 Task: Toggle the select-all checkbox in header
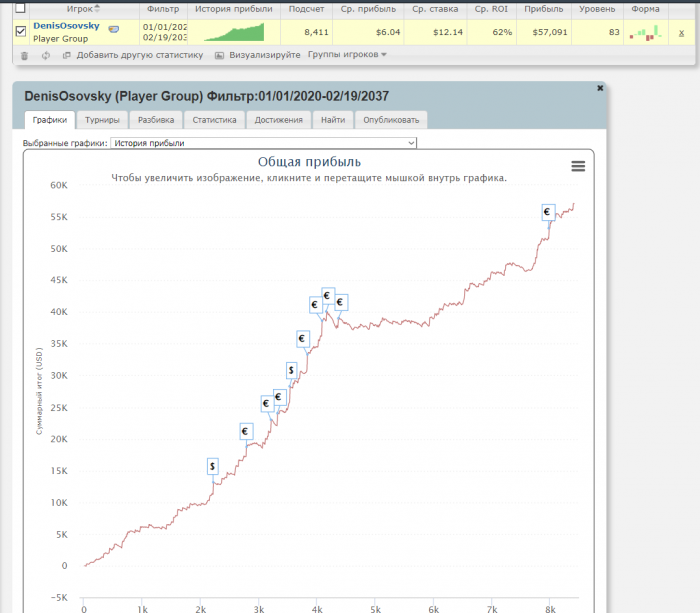[21, 8]
